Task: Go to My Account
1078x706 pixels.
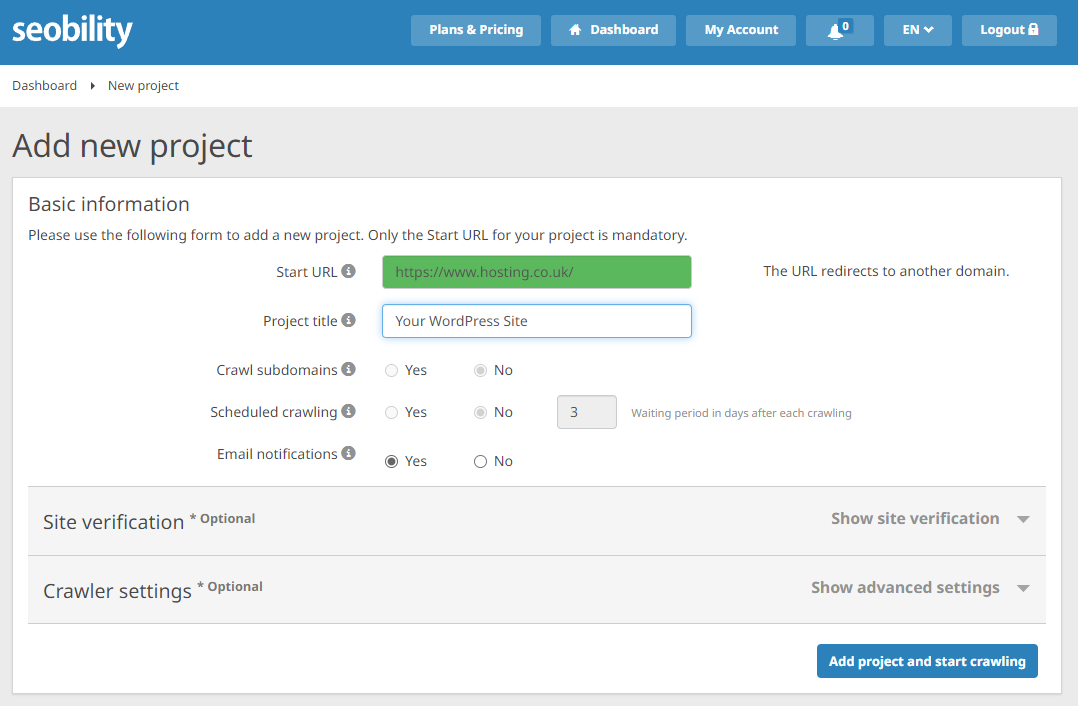Action: point(741,30)
